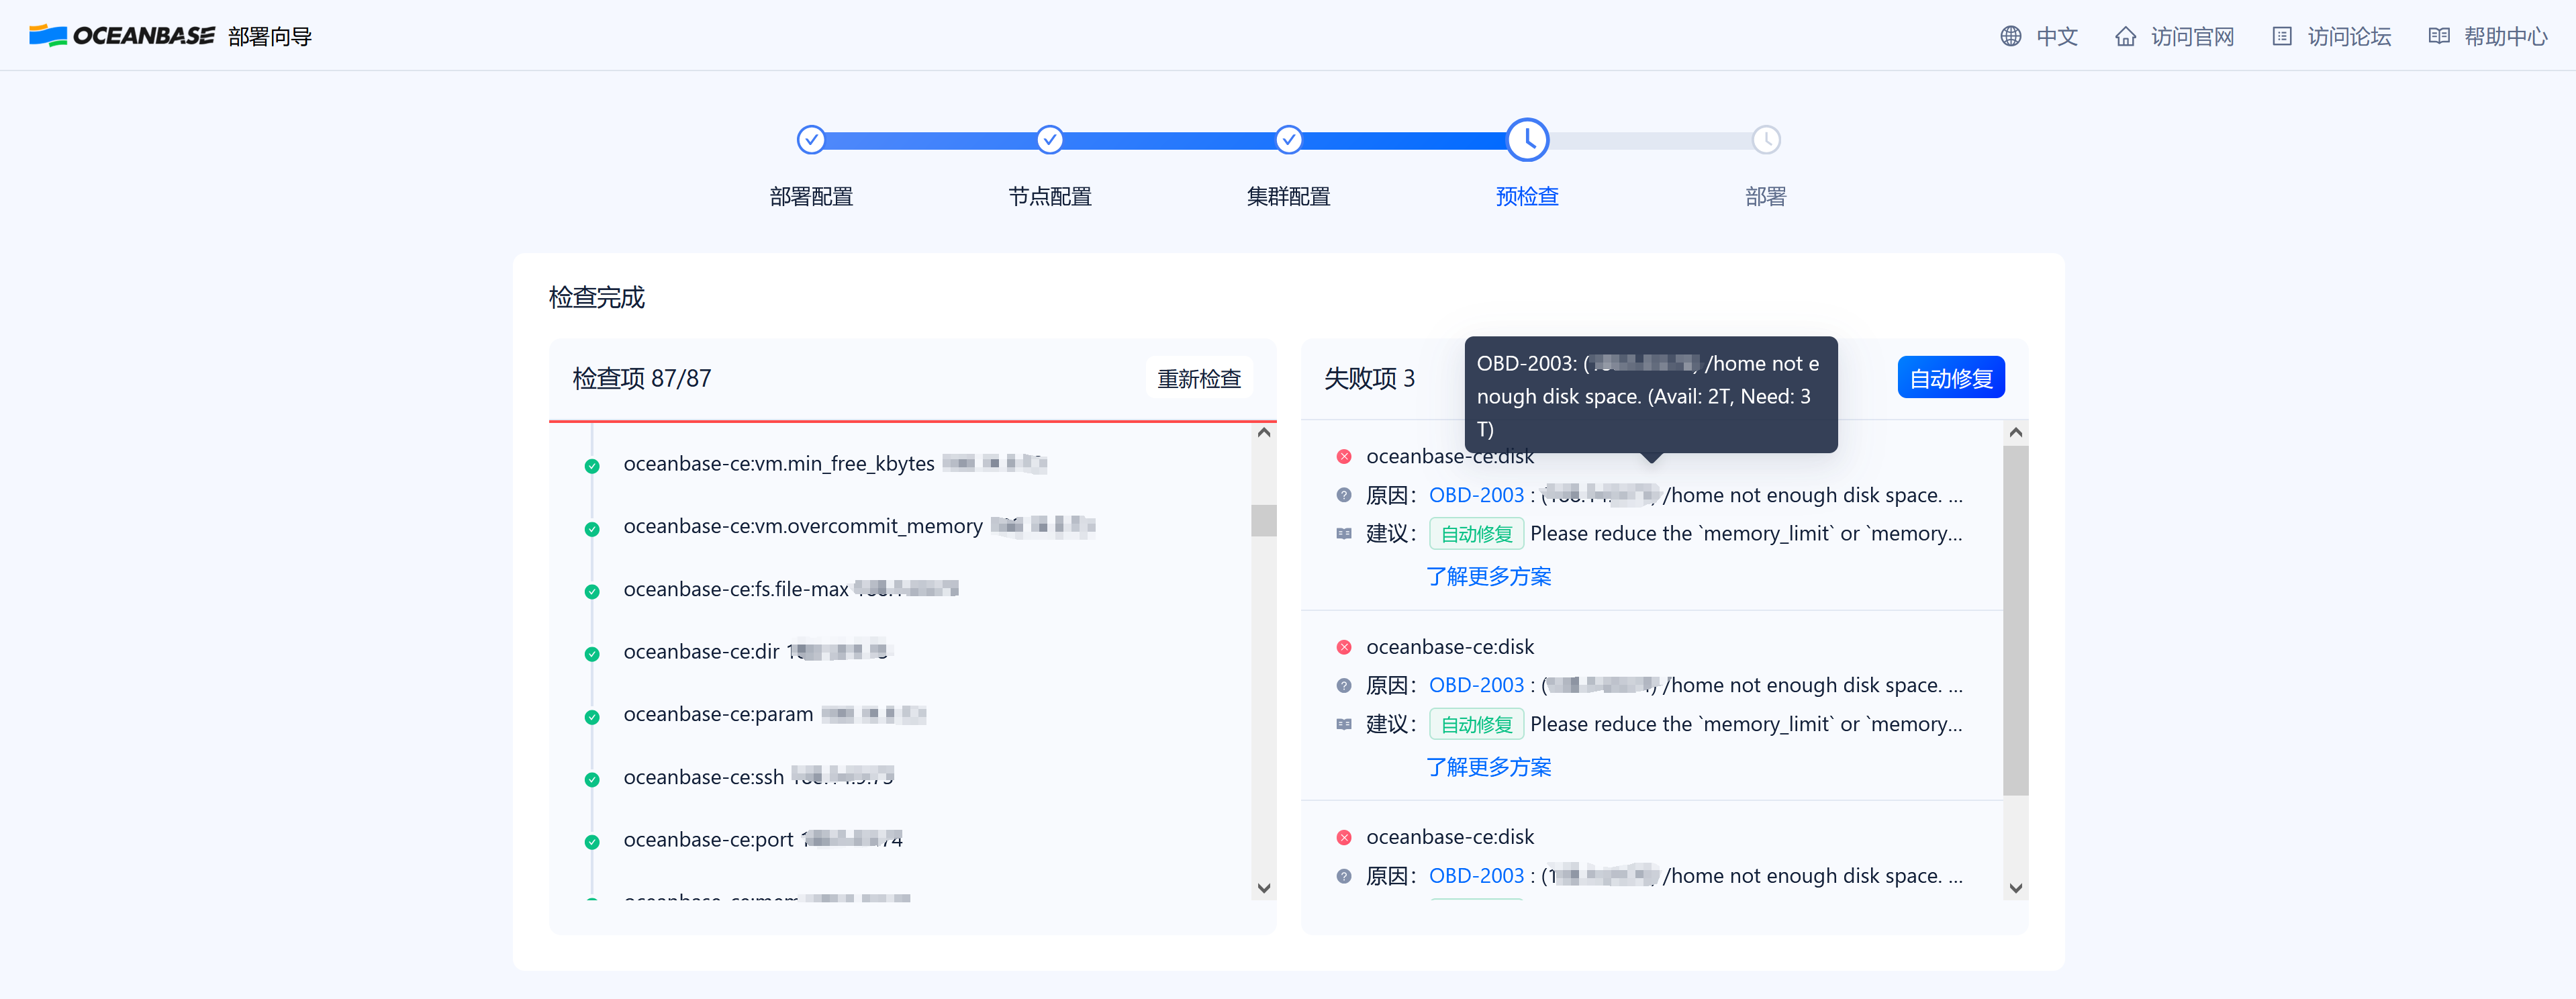Select the 预检查 step label
The width and height of the screenshot is (2576, 999).
1527,196
